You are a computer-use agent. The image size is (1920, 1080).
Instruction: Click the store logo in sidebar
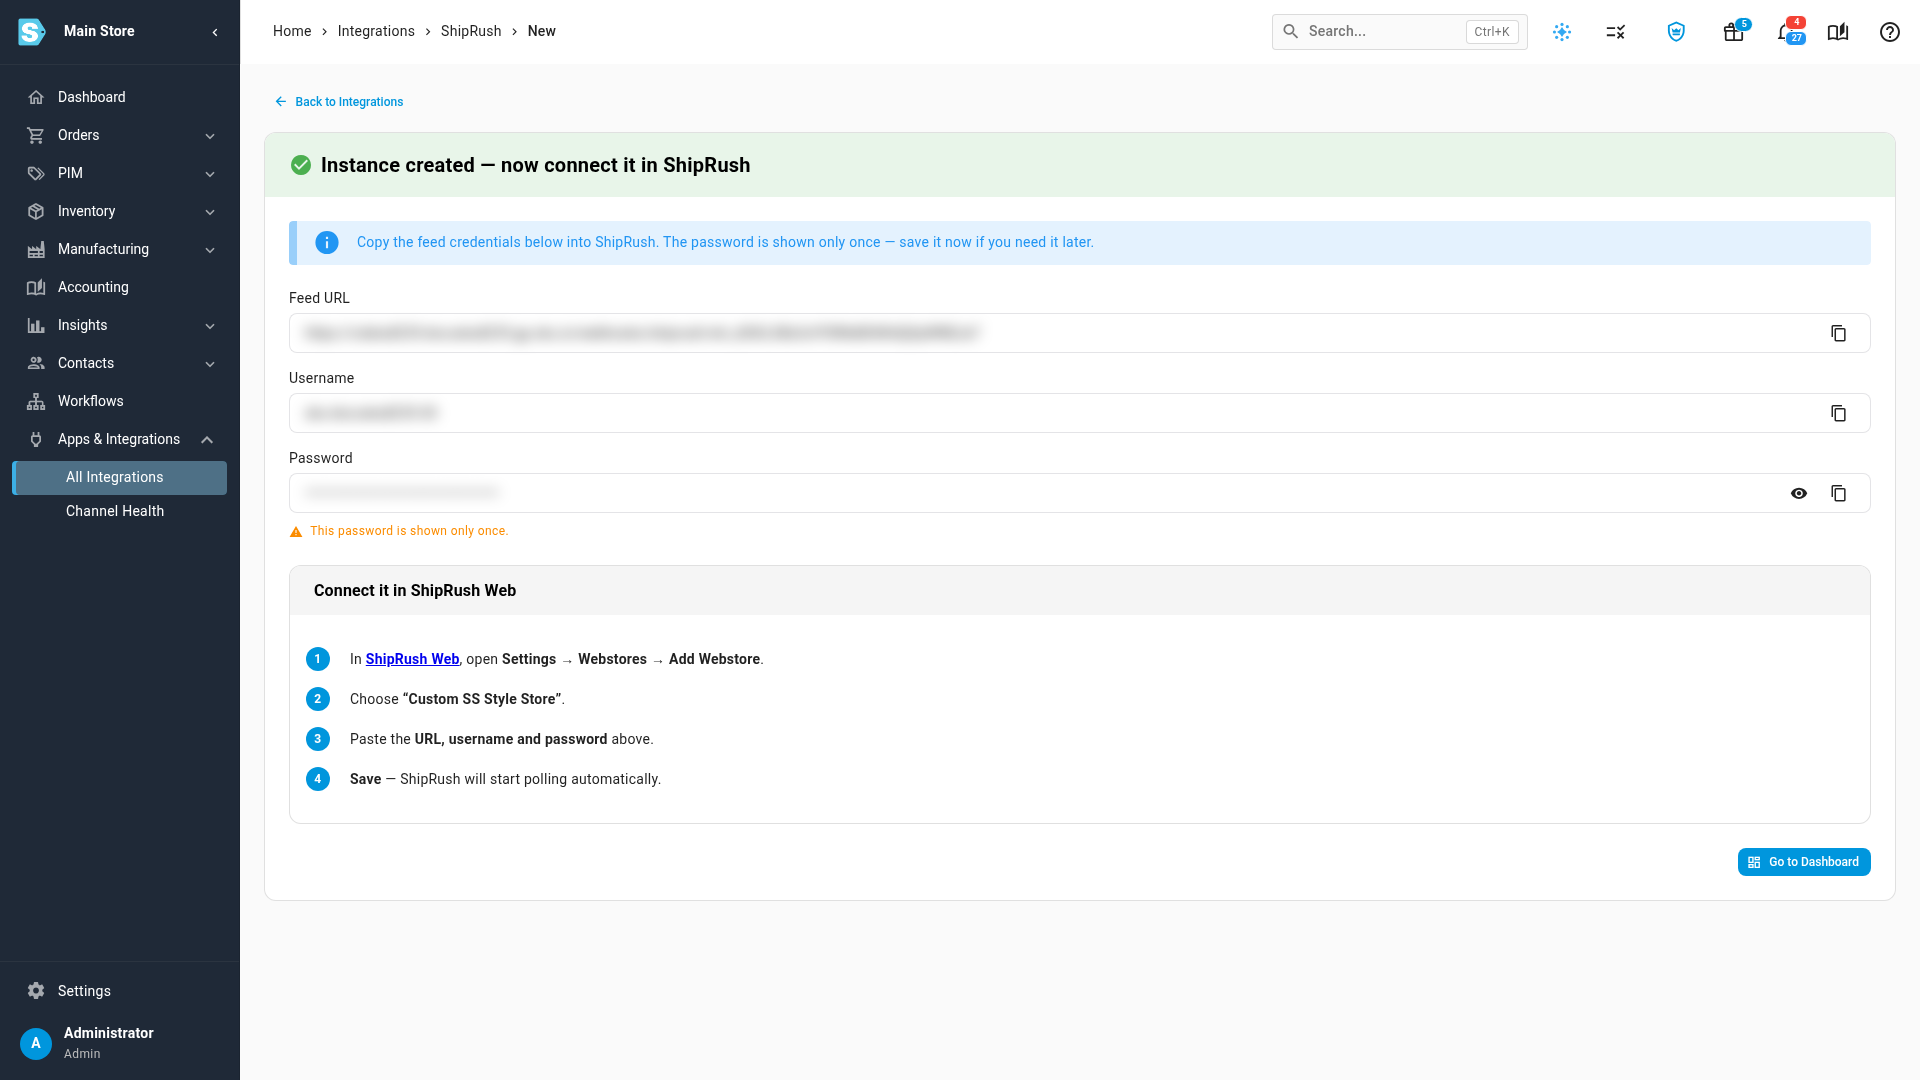coord(32,32)
